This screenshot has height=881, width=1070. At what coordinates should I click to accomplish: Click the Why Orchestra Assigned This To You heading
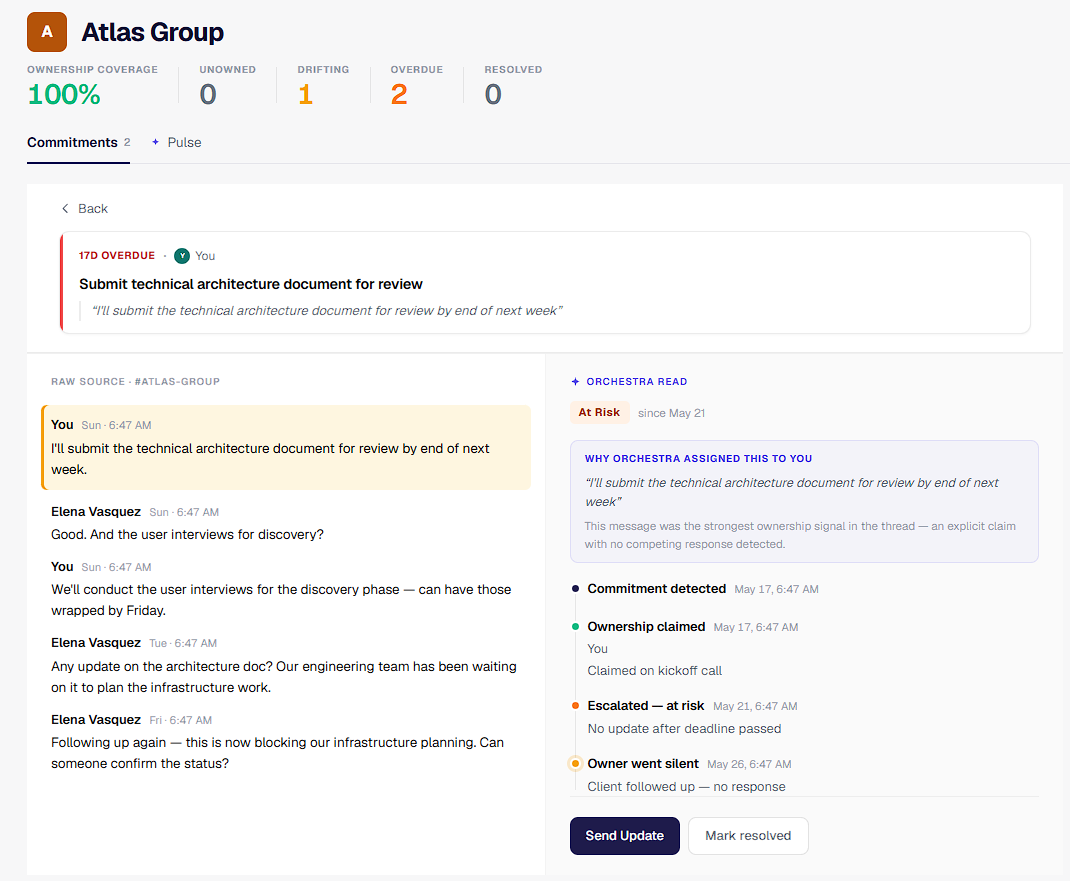click(698, 459)
